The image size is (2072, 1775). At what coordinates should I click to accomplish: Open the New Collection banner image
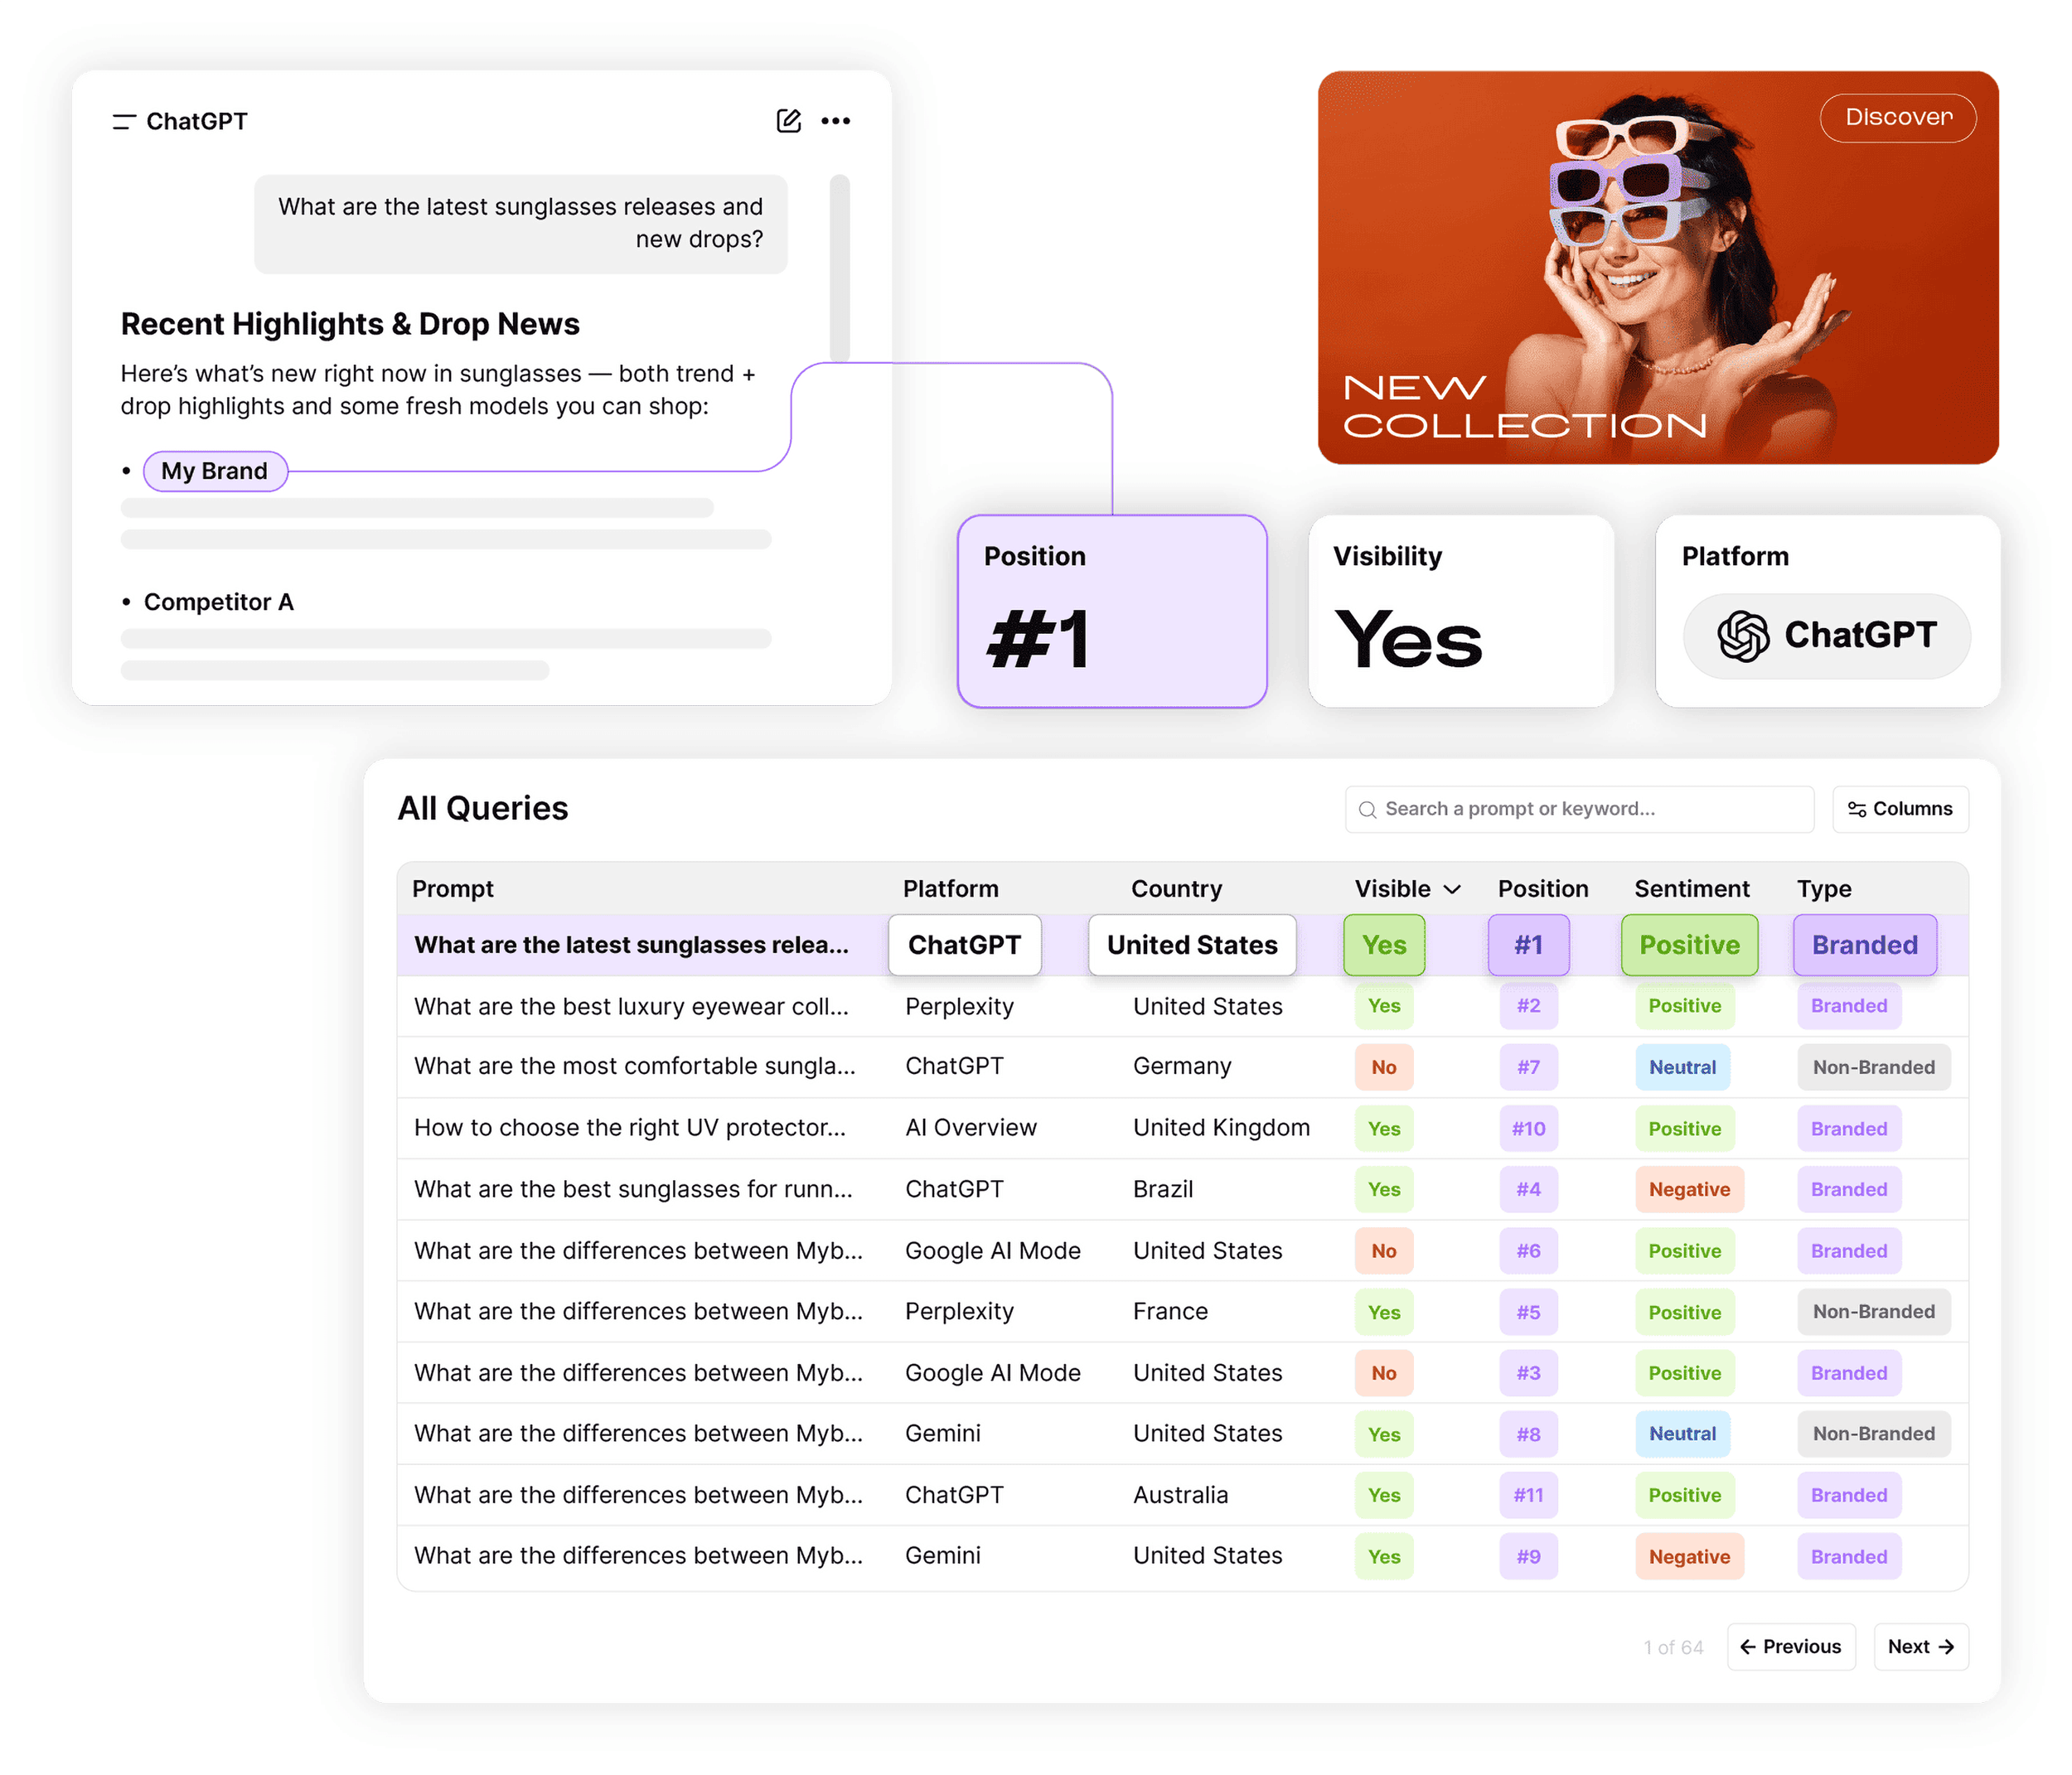click(x=1657, y=268)
